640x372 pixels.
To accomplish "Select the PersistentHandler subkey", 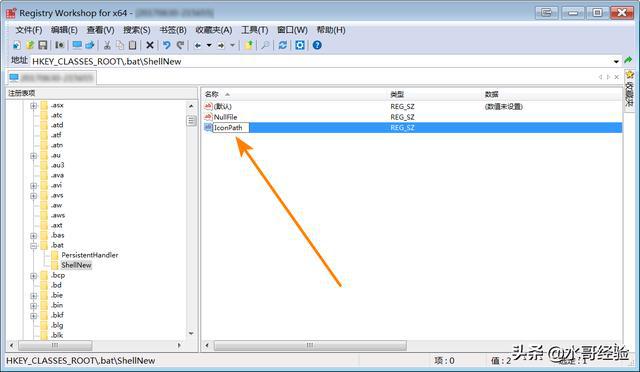I will [90, 255].
